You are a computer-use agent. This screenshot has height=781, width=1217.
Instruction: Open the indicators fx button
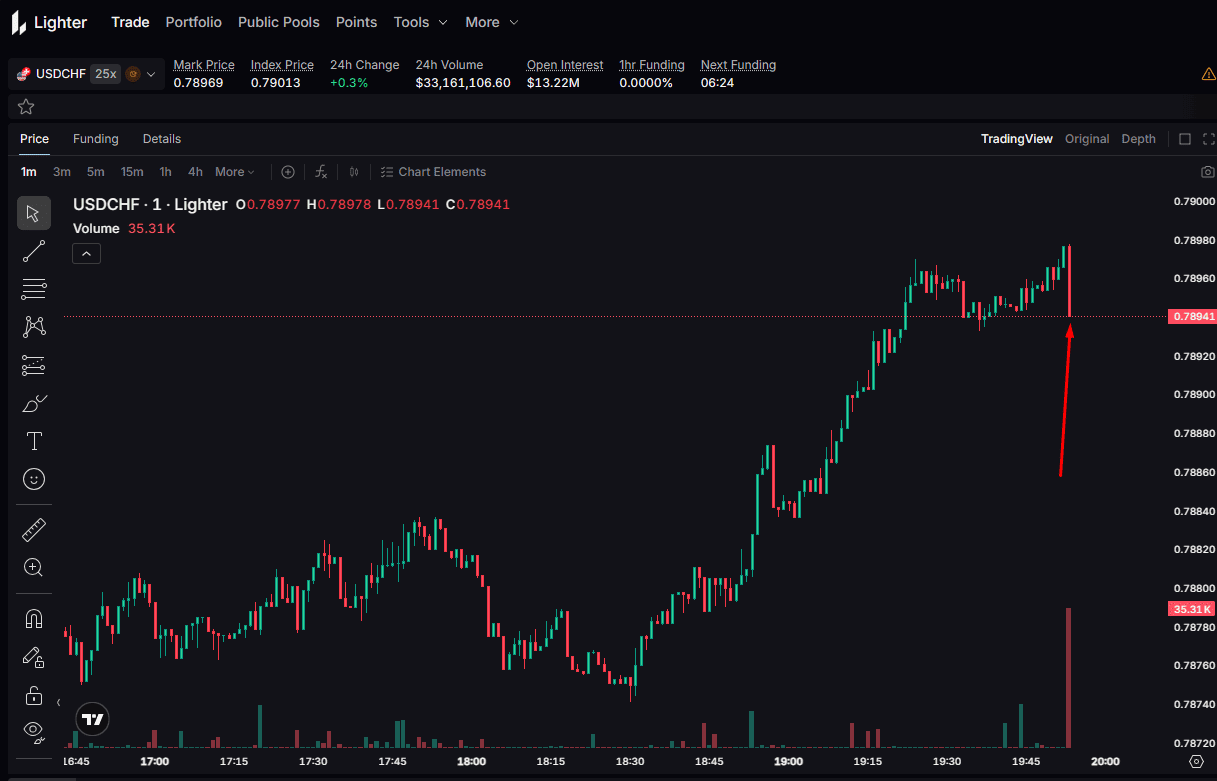pyautogui.click(x=321, y=172)
